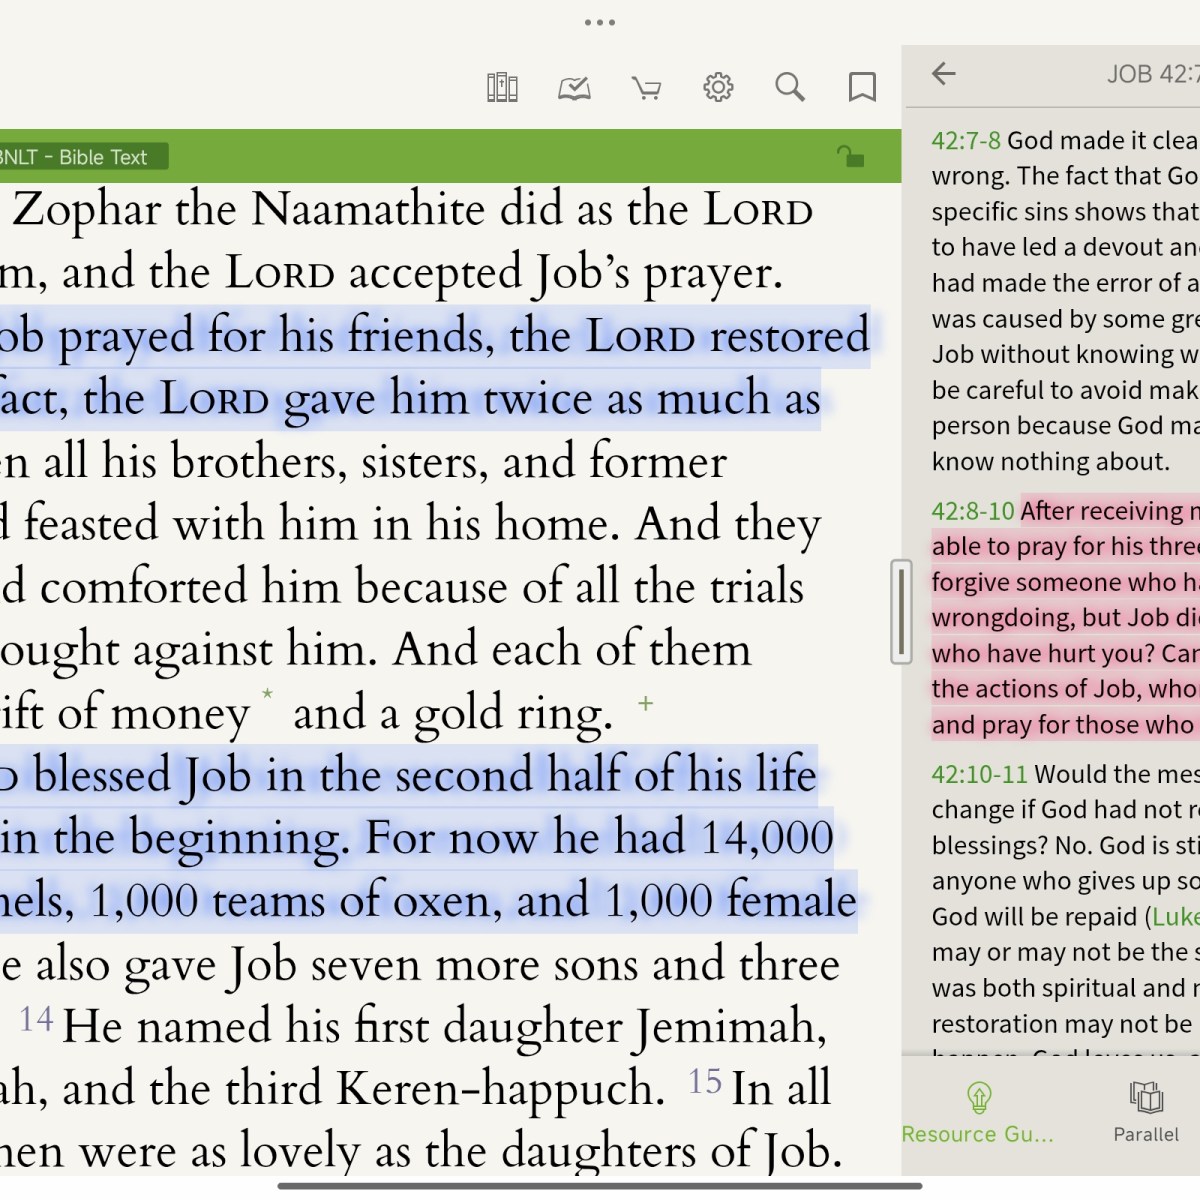Open the Resource Guide tab
Image resolution: width=1200 pixels, height=1200 pixels.
pyautogui.click(x=978, y=1111)
